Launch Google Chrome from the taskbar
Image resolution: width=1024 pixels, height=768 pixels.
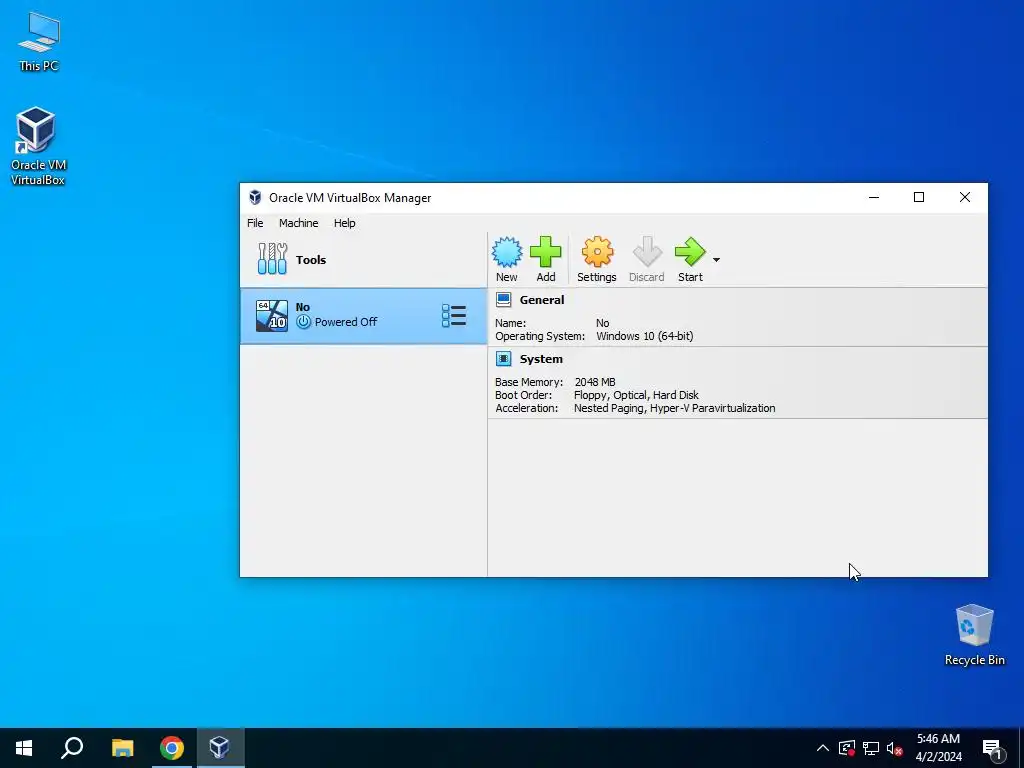click(x=172, y=748)
